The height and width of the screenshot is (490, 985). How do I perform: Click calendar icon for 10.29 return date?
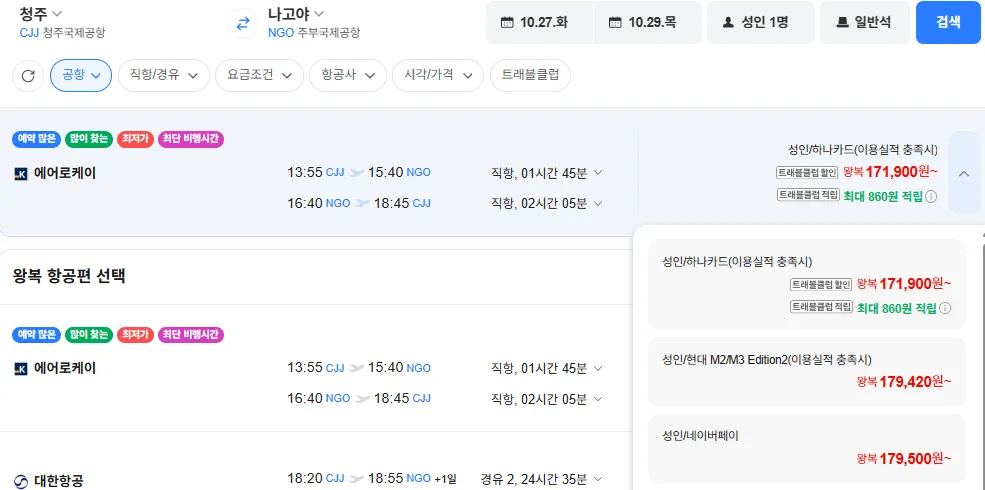[x=615, y=23]
